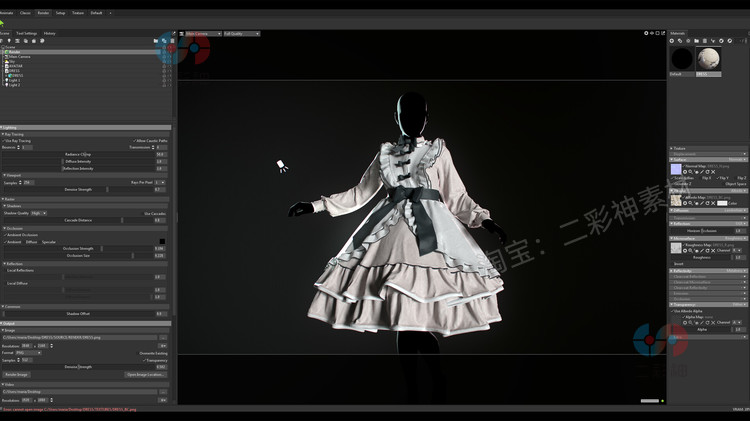Viewport: 750px width, 421px height.
Task: Click the add camera icon in scene toolbar
Action: tap(17, 41)
